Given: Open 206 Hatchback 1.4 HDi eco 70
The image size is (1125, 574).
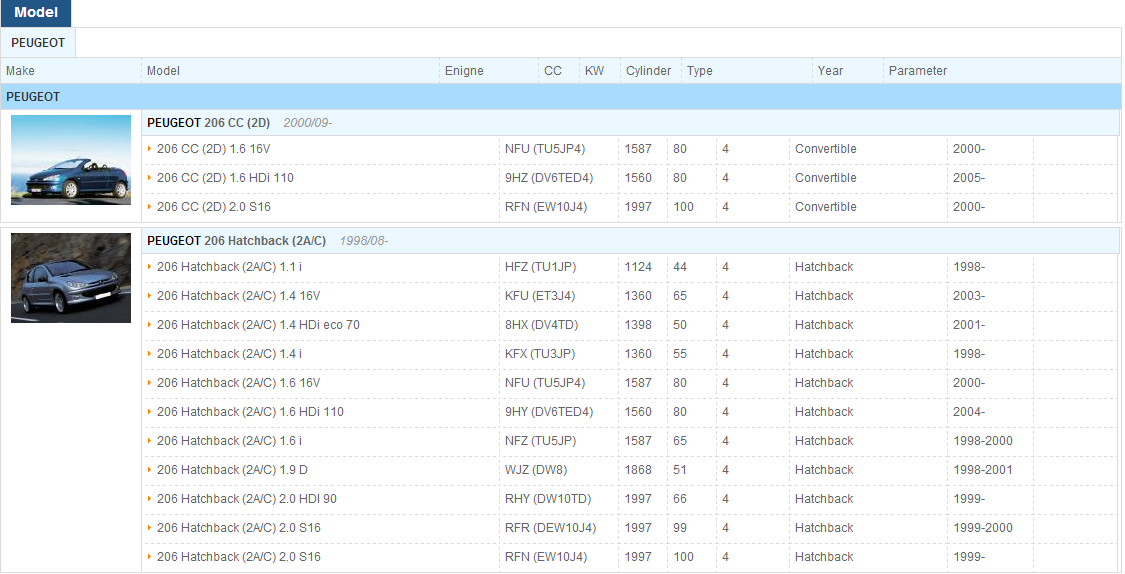Looking at the screenshot, I should click(258, 325).
